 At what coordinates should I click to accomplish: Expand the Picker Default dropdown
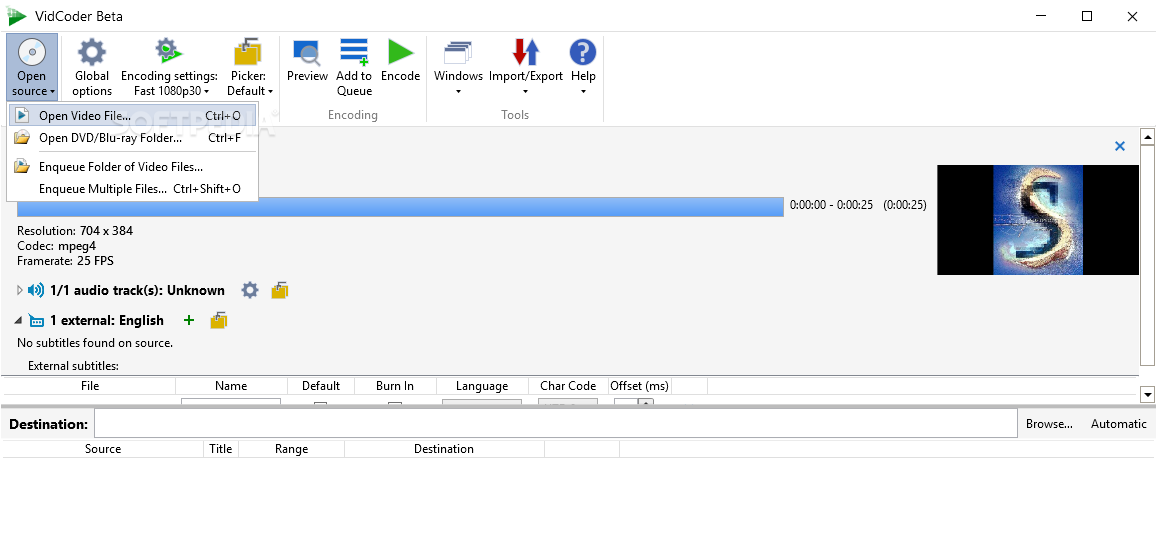click(x=249, y=69)
